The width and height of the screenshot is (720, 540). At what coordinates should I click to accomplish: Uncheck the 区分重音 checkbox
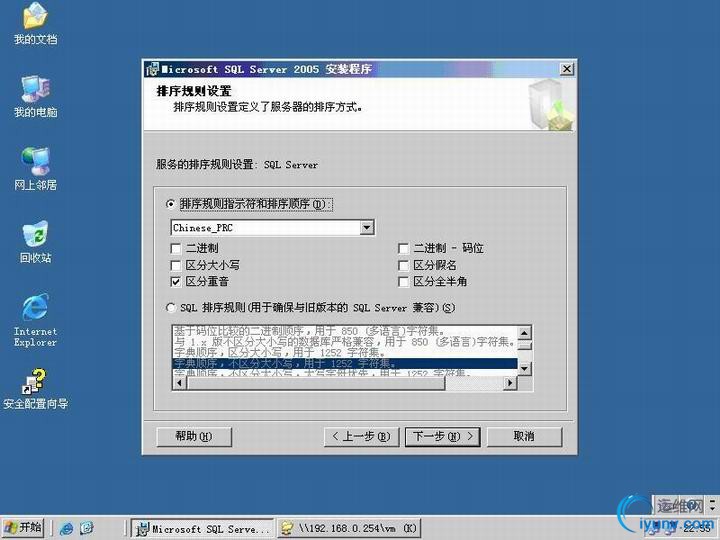(x=175, y=281)
